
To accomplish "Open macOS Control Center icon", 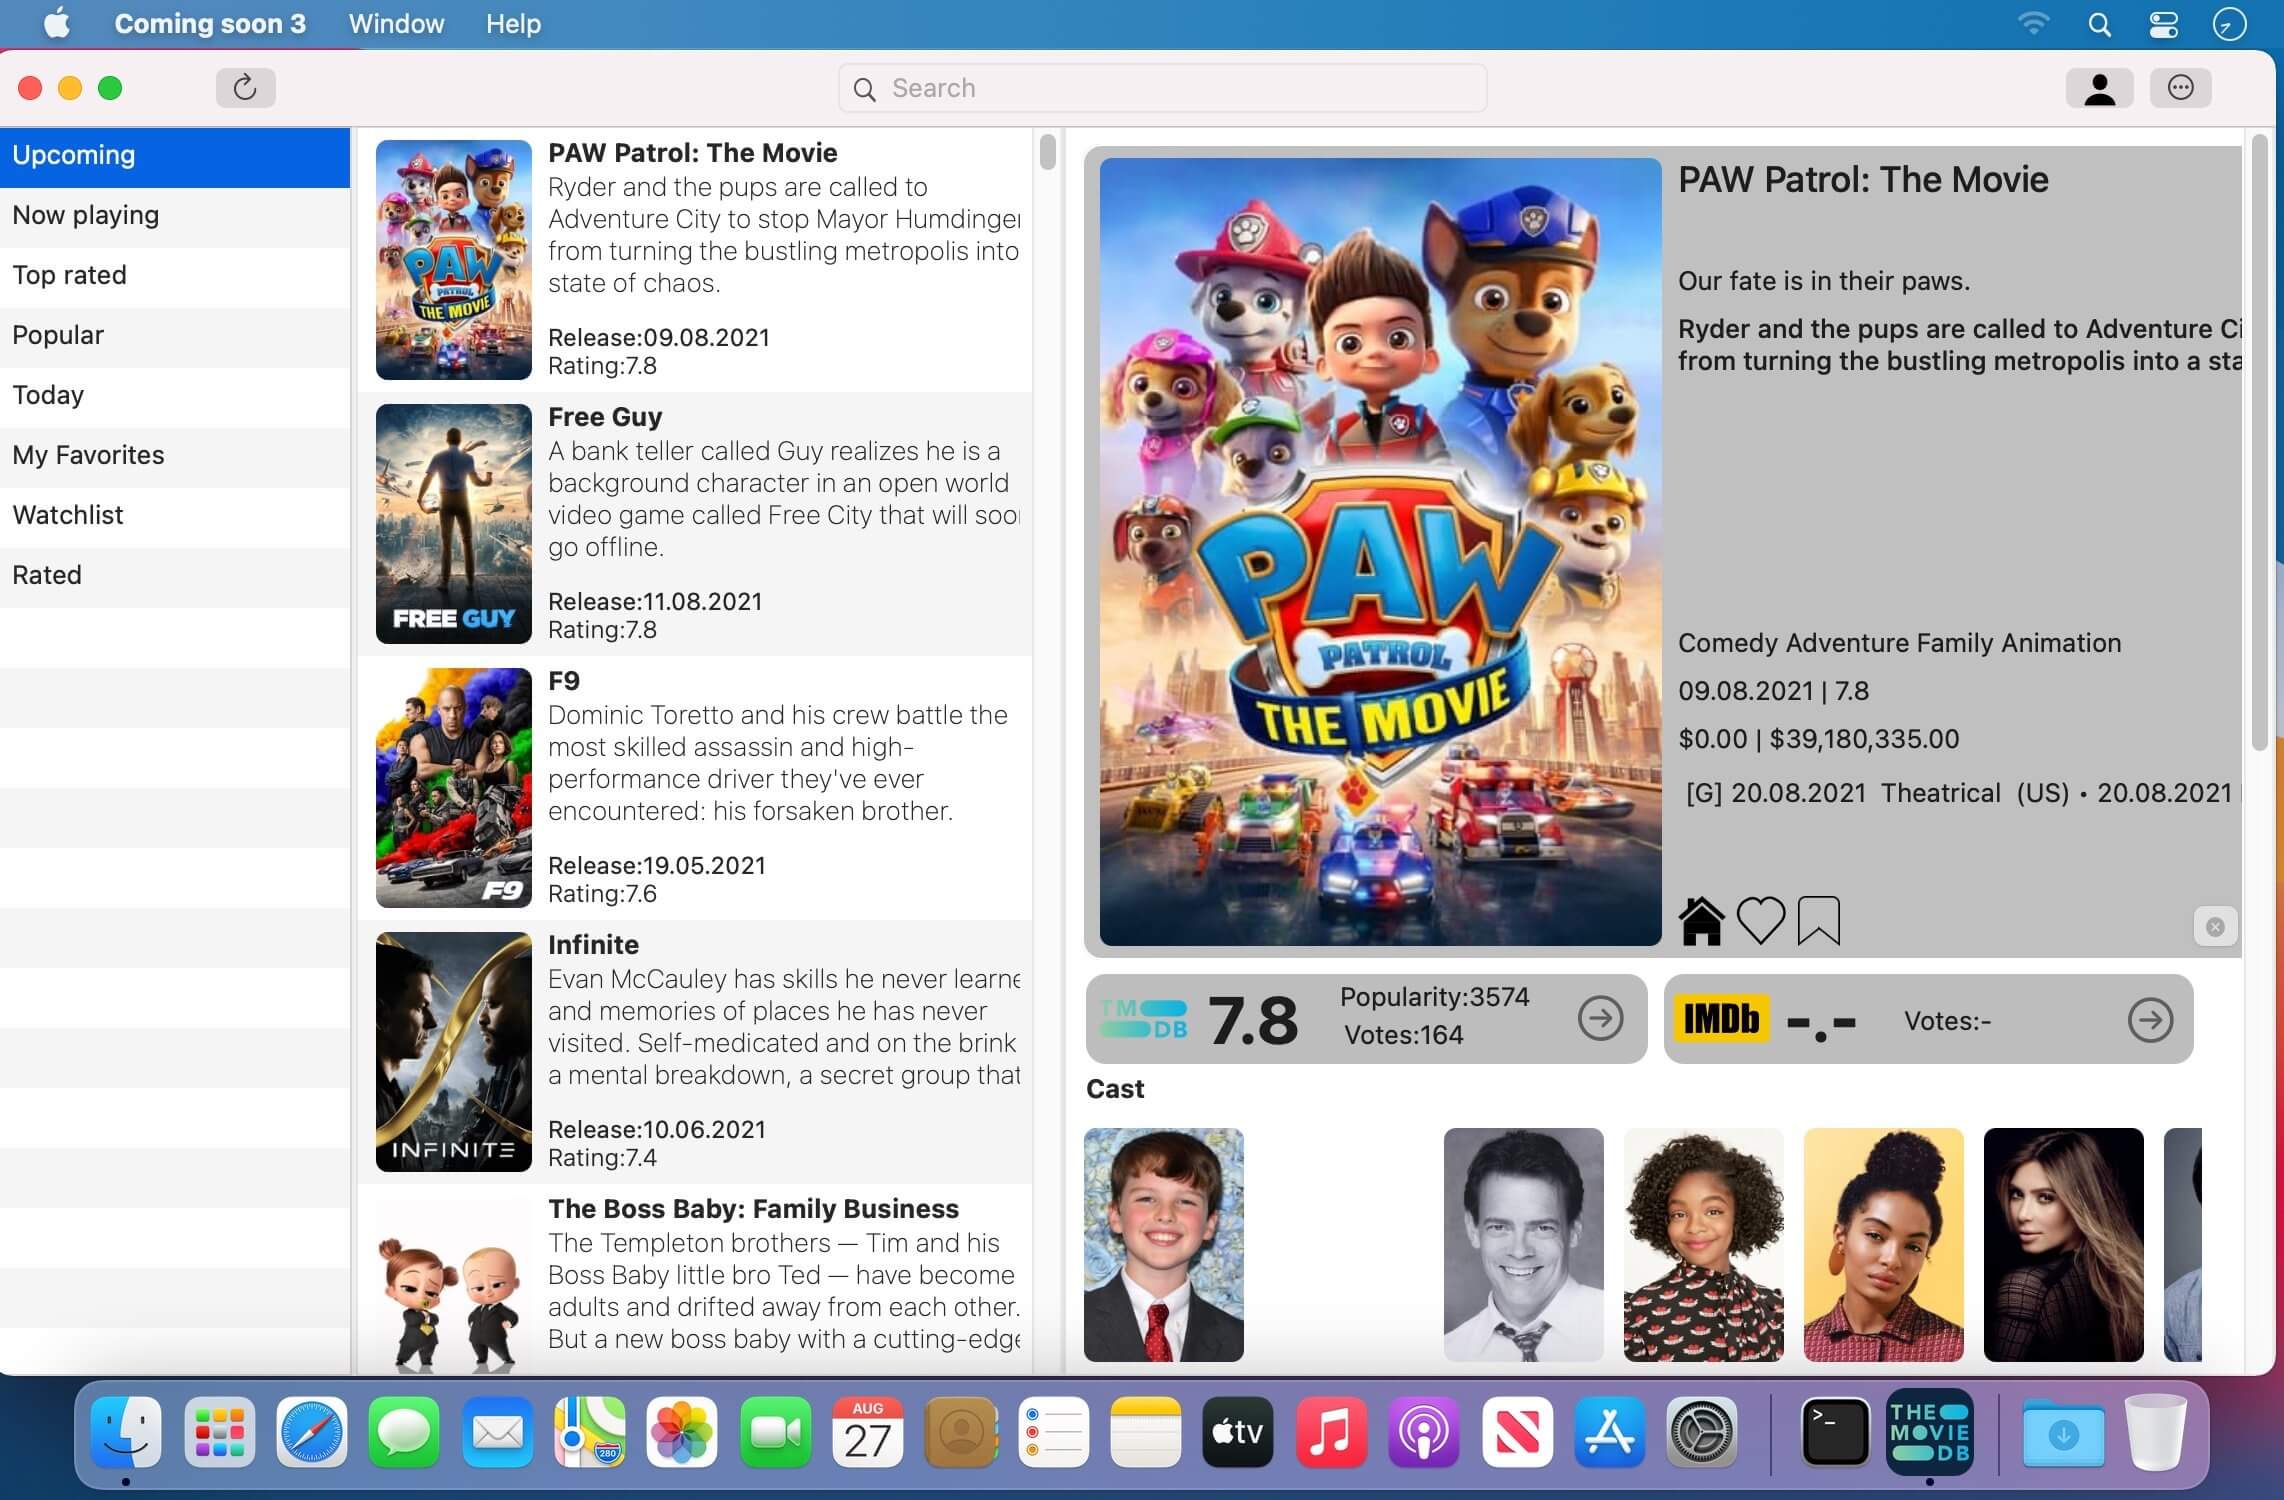I will pyautogui.click(x=2163, y=24).
